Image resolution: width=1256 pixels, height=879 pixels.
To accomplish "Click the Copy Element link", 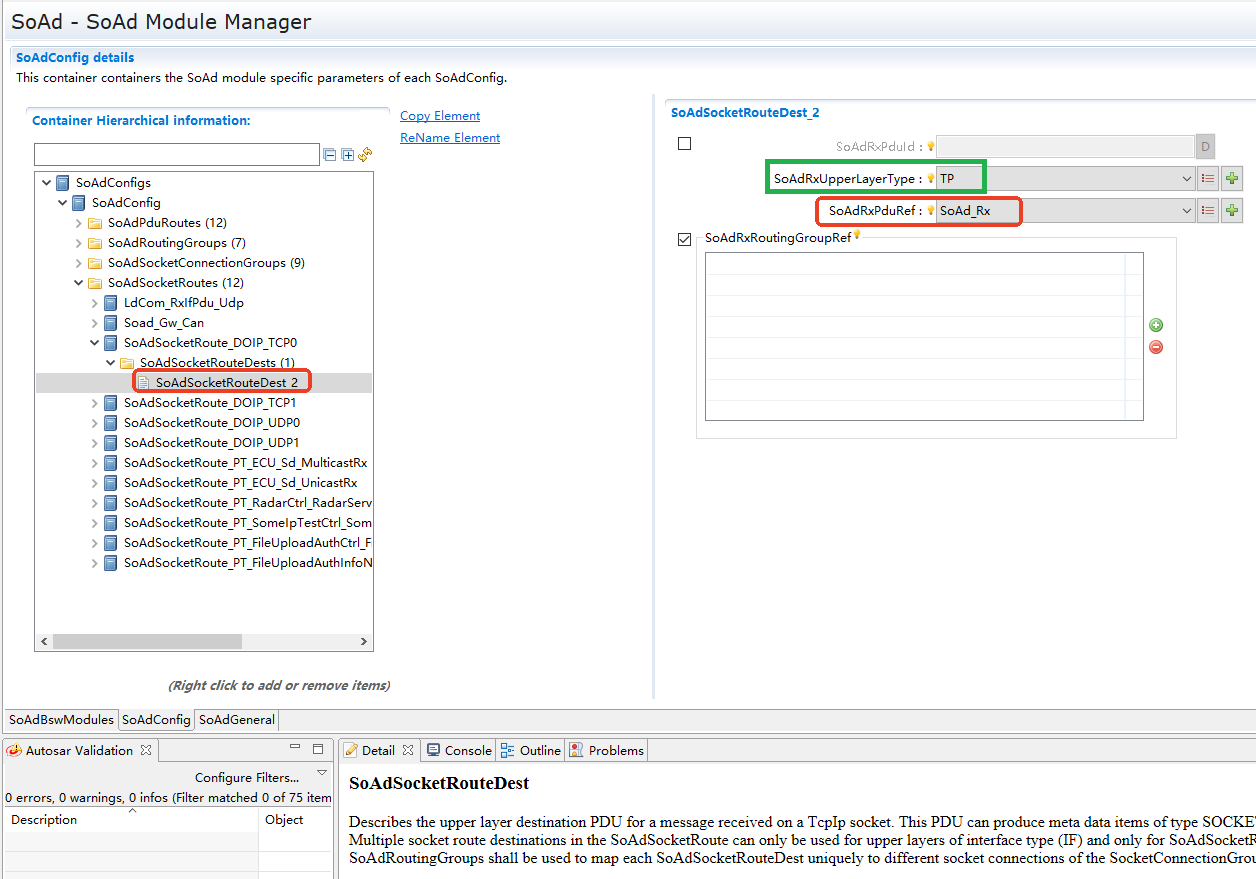I will pos(440,116).
